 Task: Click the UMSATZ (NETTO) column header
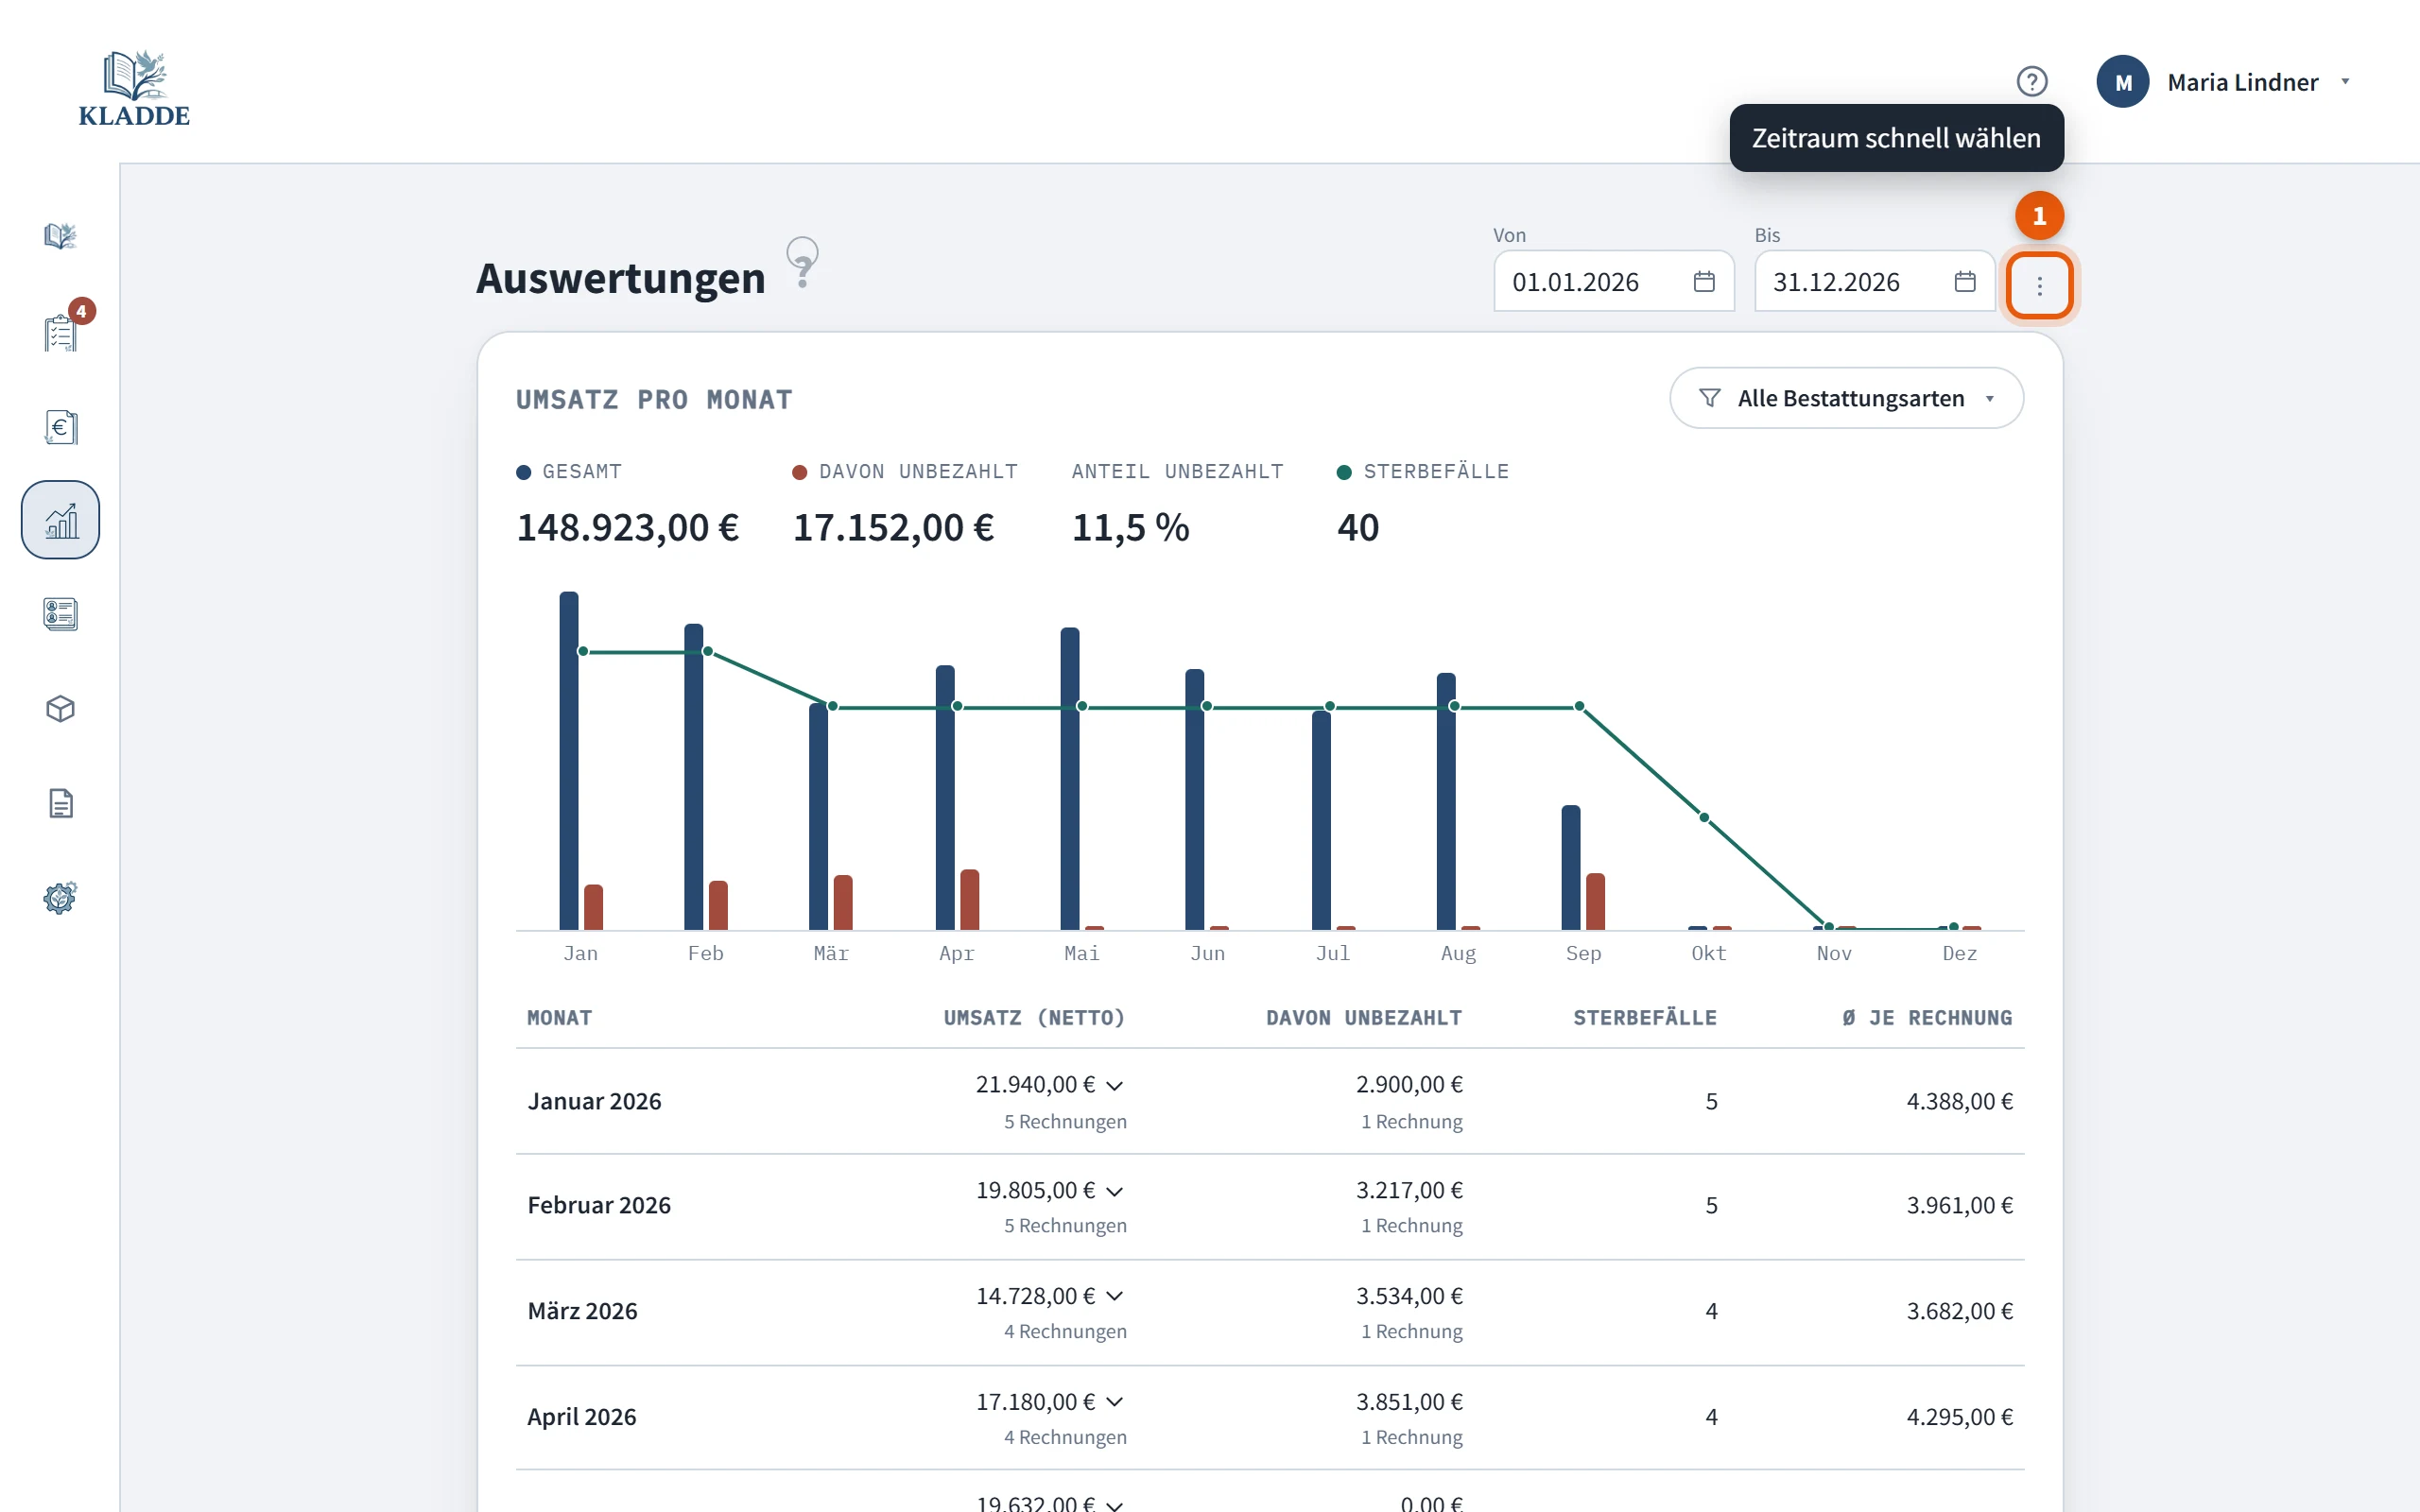(x=1034, y=1018)
